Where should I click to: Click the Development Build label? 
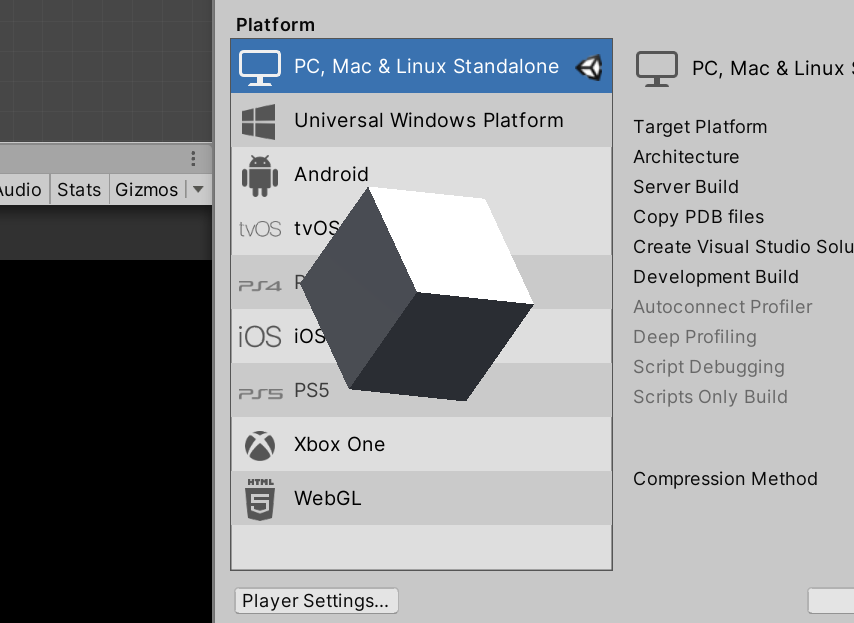[716, 277]
